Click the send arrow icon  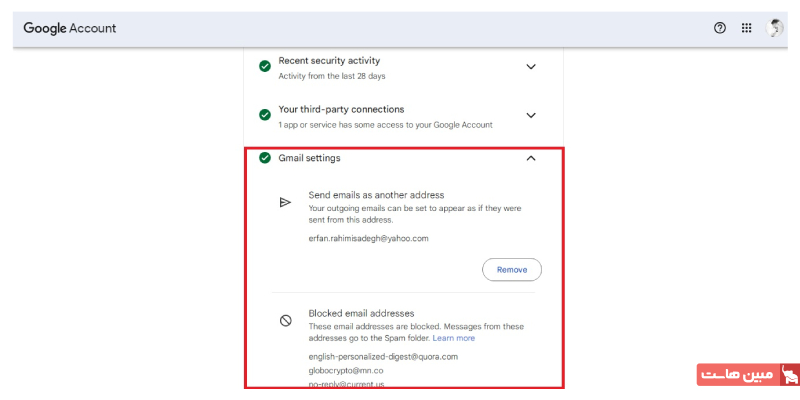[x=285, y=202]
